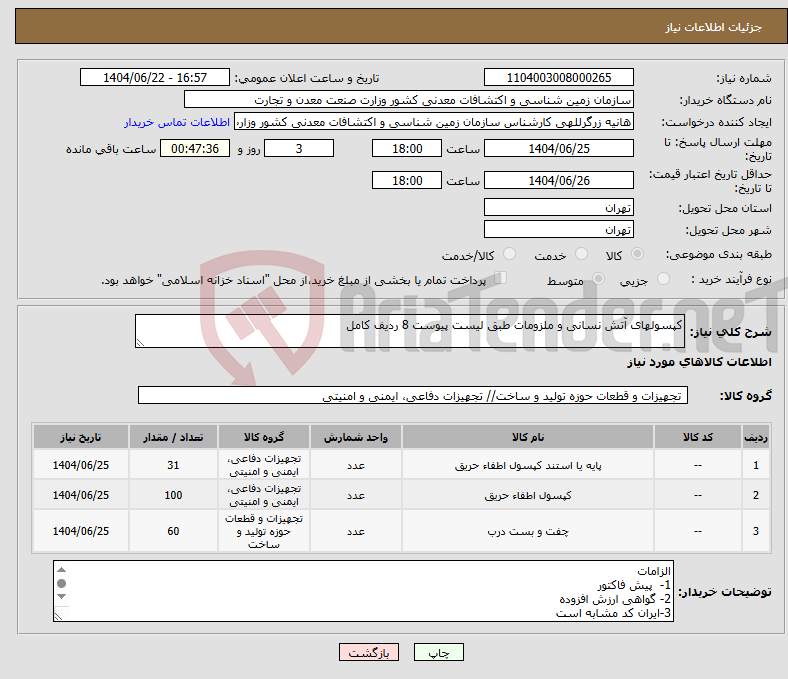This screenshot has height=679, width=788.
Task: Click the response deadline date 1404/06/25 field
Action: click(x=559, y=148)
